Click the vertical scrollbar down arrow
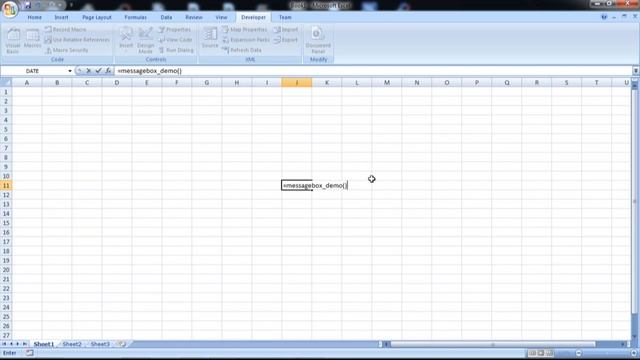The image size is (640, 360). [x=635, y=337]
